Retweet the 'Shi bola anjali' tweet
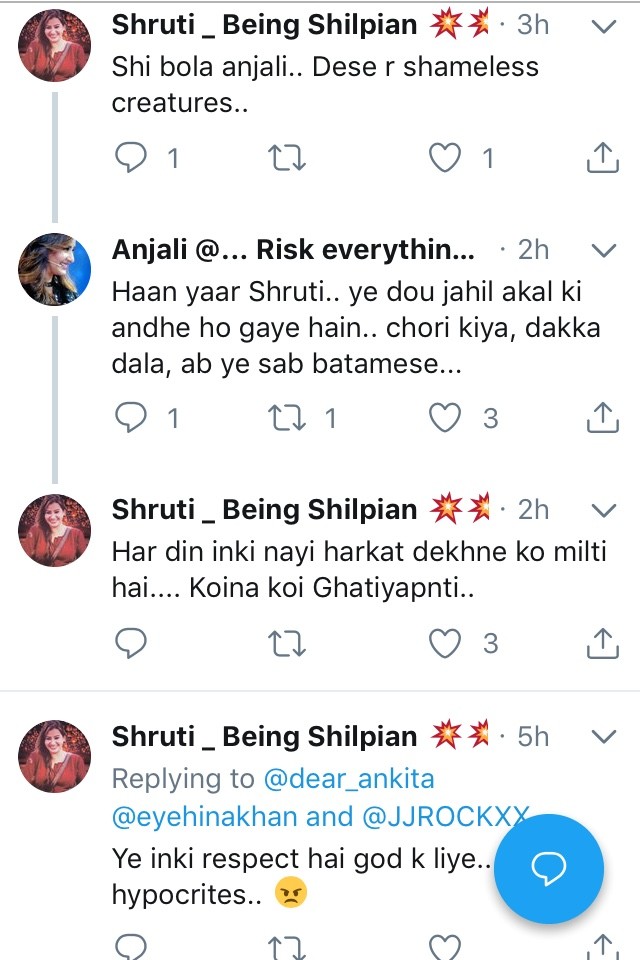Viewport: 640px width, 960px height. tap(288, 158)
